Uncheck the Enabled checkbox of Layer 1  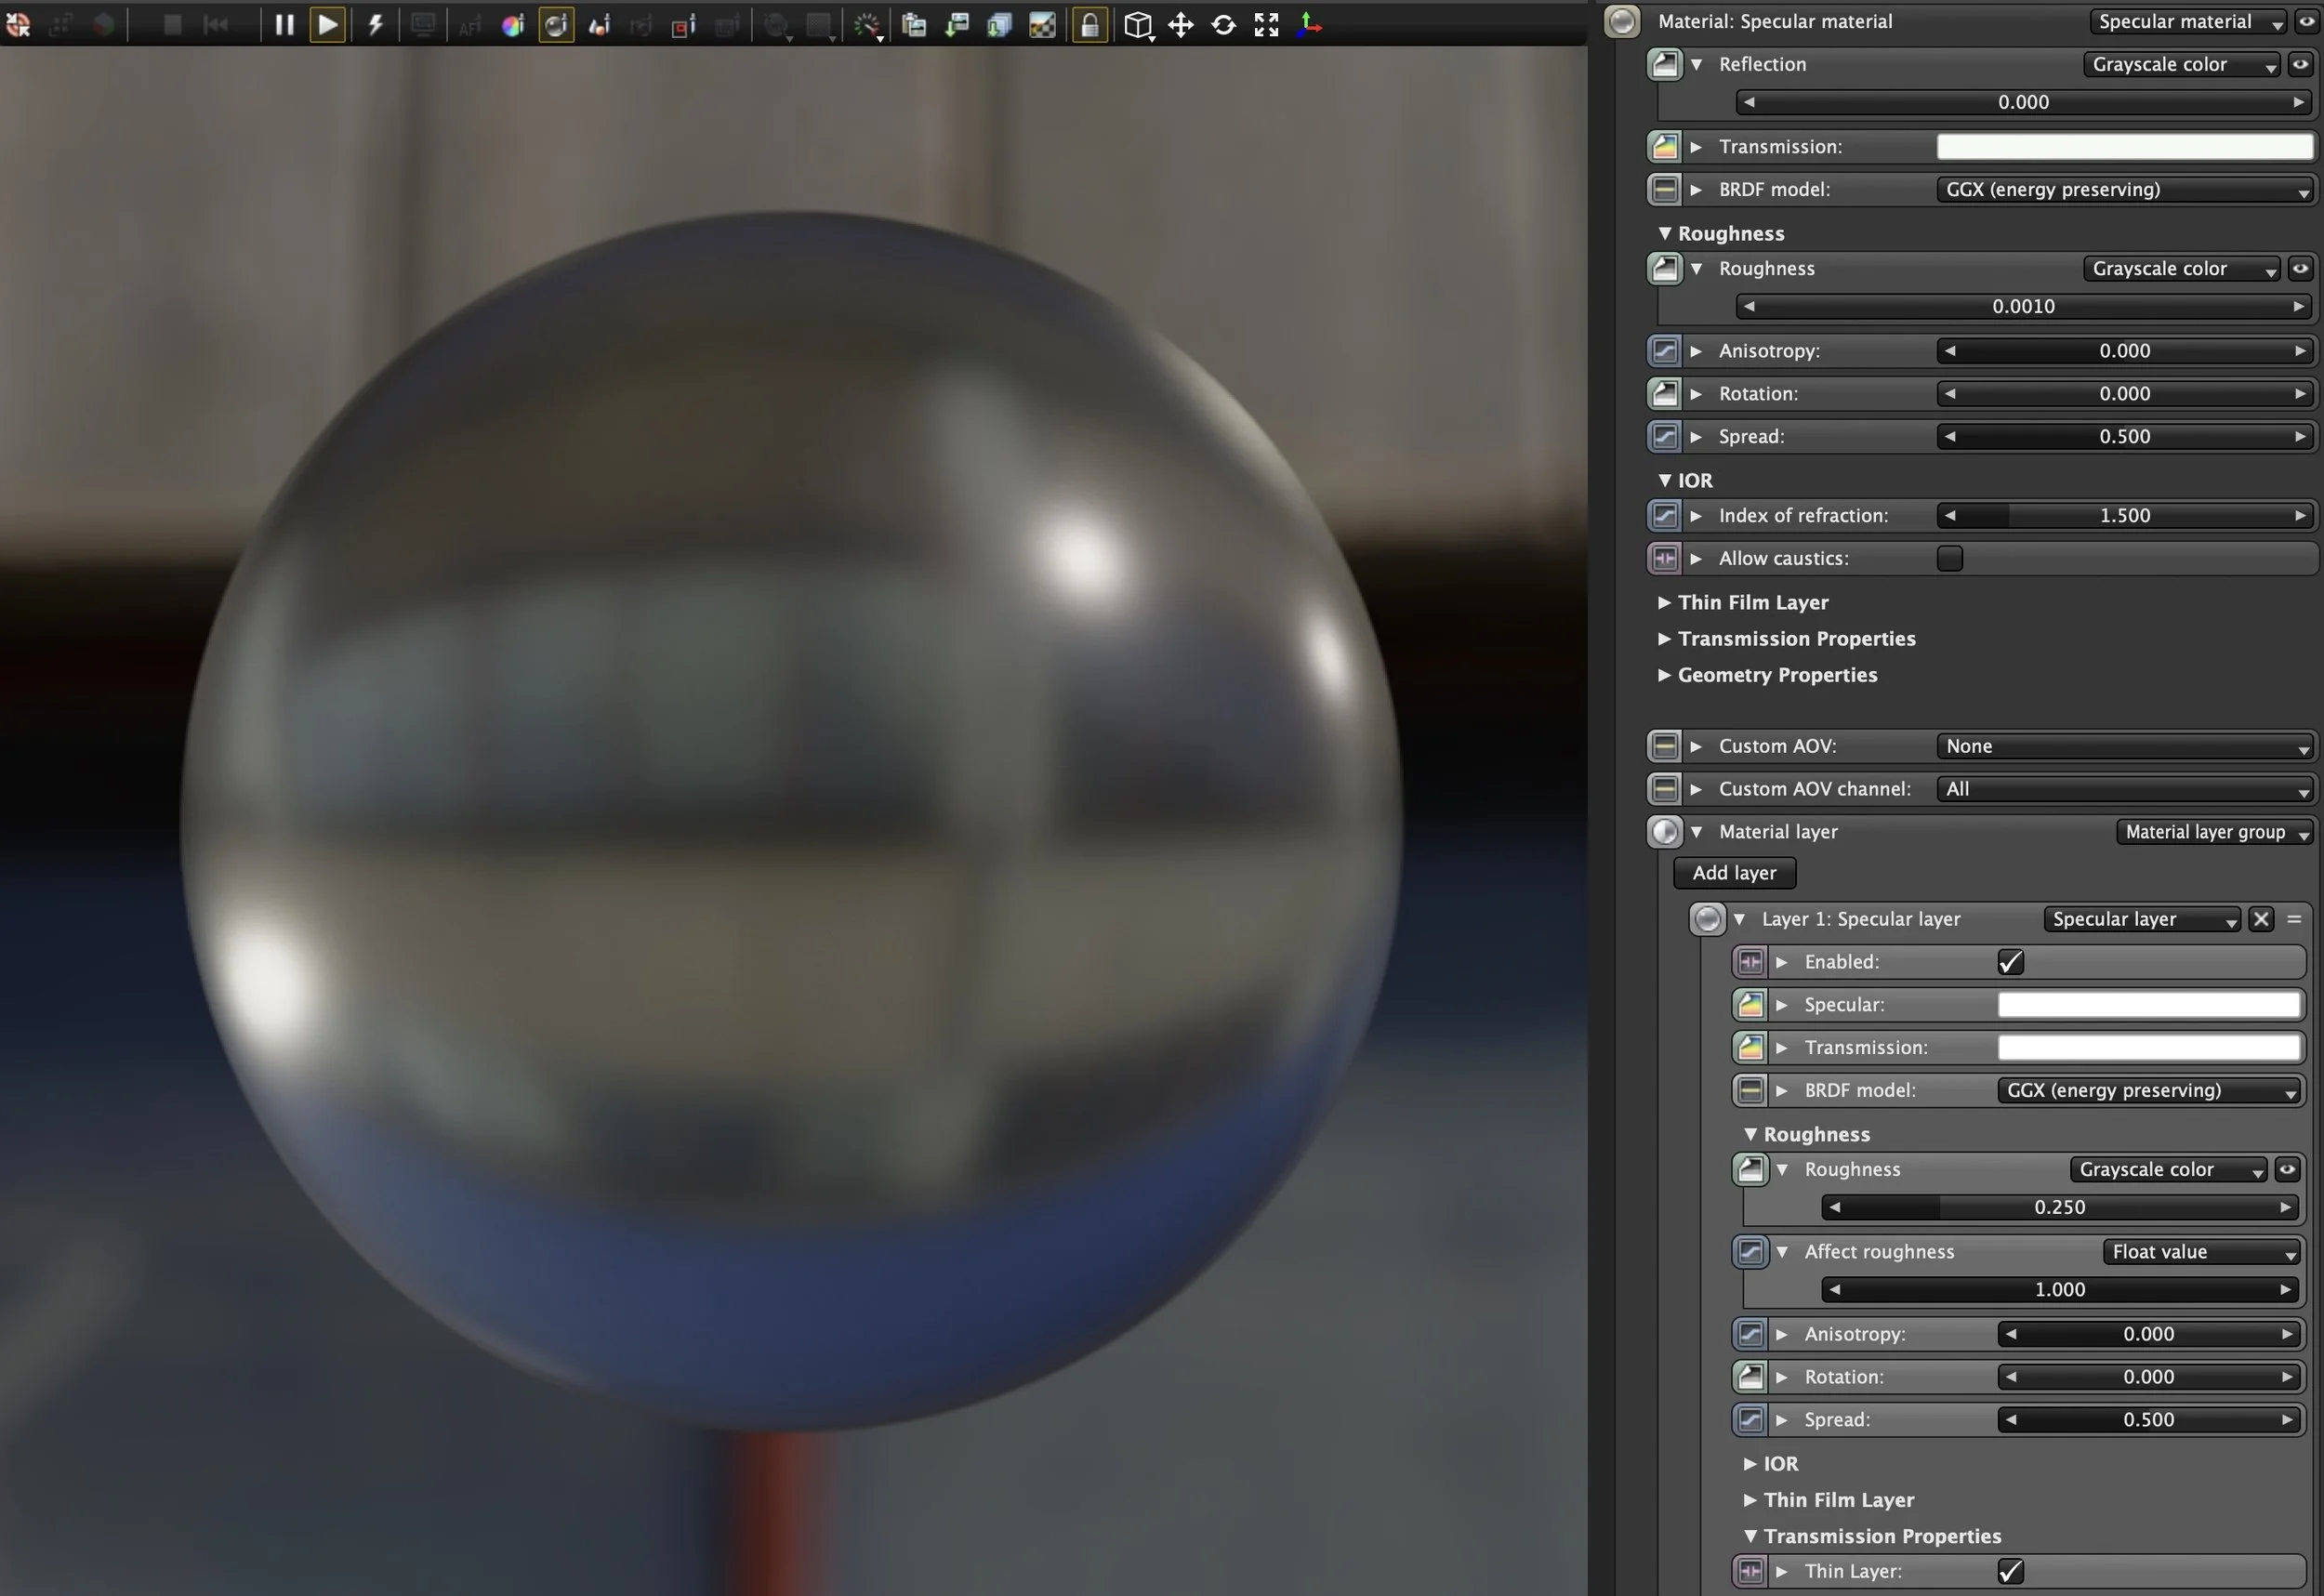coord(2010,962)
